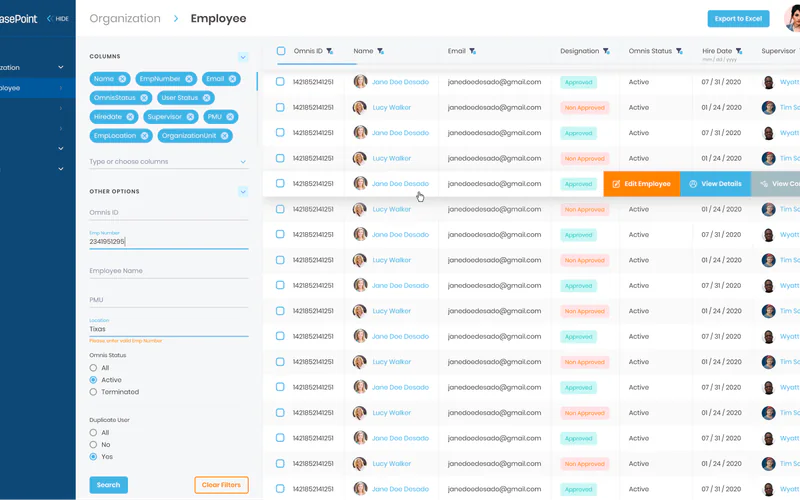Screen dimensions: 800x500
Task: Select Duplicate User Yes radio
Action: pos(93,457)
